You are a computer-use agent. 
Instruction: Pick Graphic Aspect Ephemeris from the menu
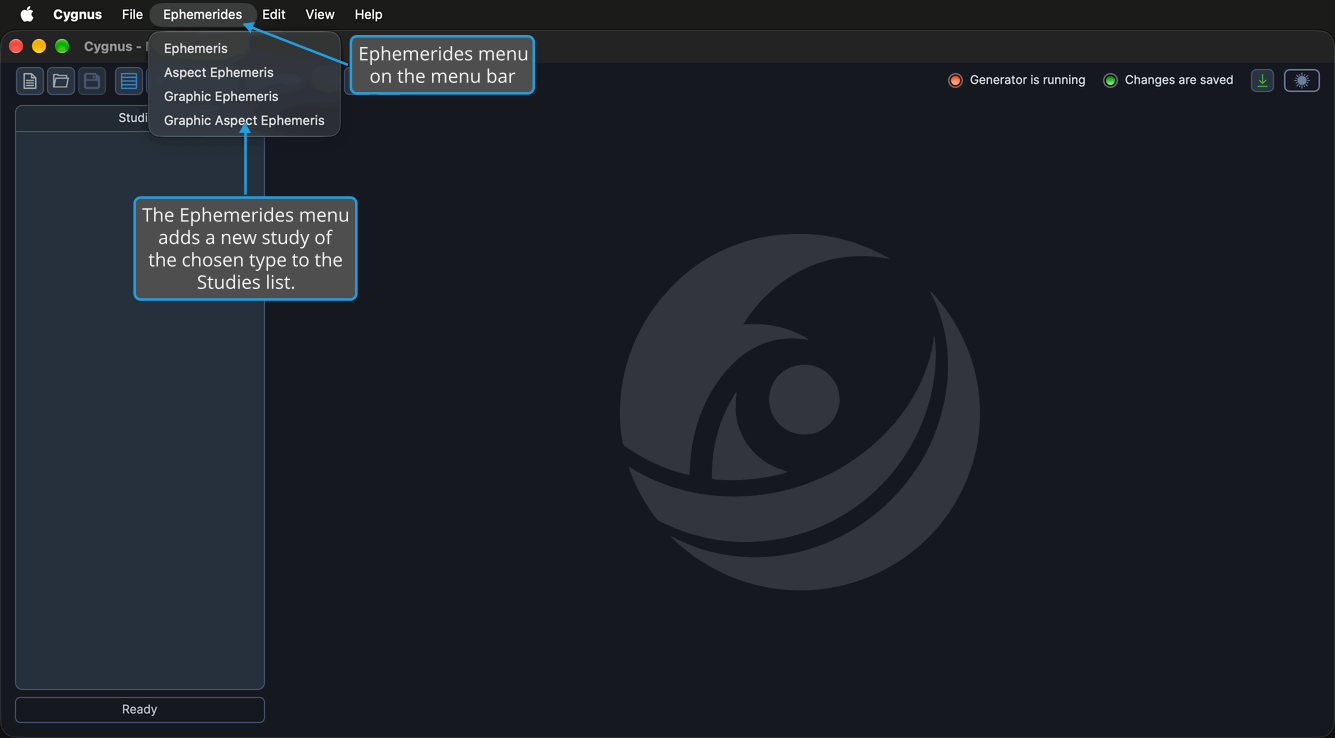244,120
